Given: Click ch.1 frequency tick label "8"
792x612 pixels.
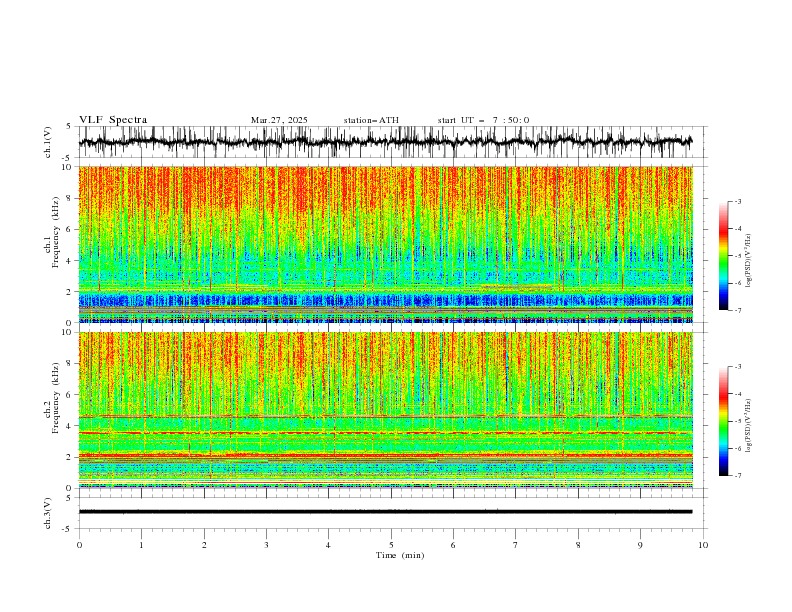Looking at the screenshot, I should click(x=70, y=198).
